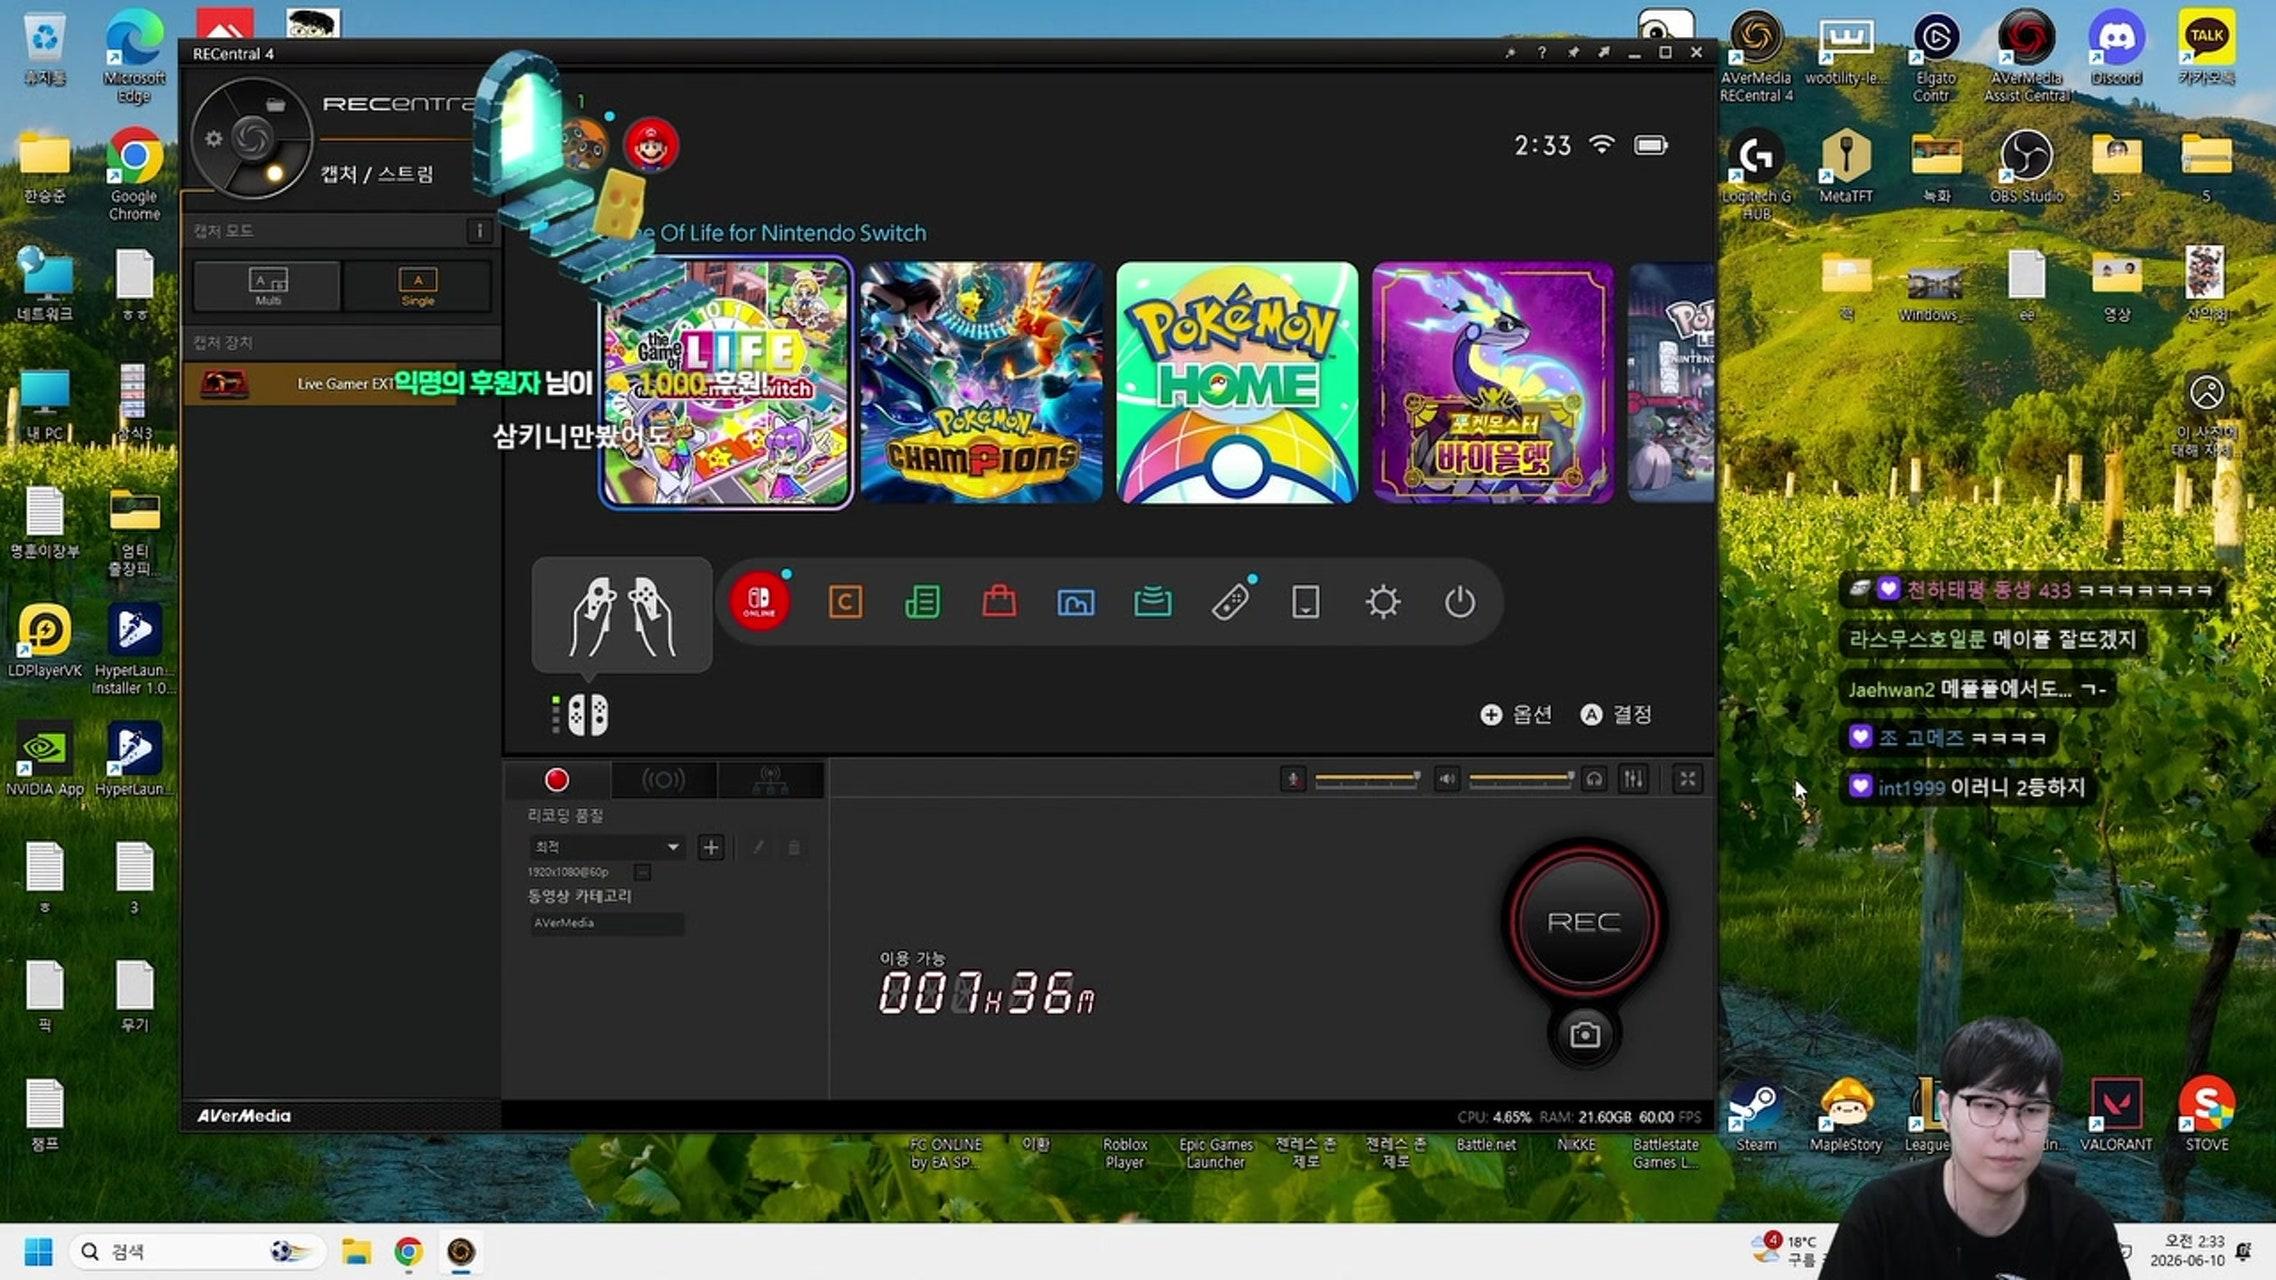Open the VALORANT desktop shortcut
The image size is (2276, 1280).
point(2116,1114)
